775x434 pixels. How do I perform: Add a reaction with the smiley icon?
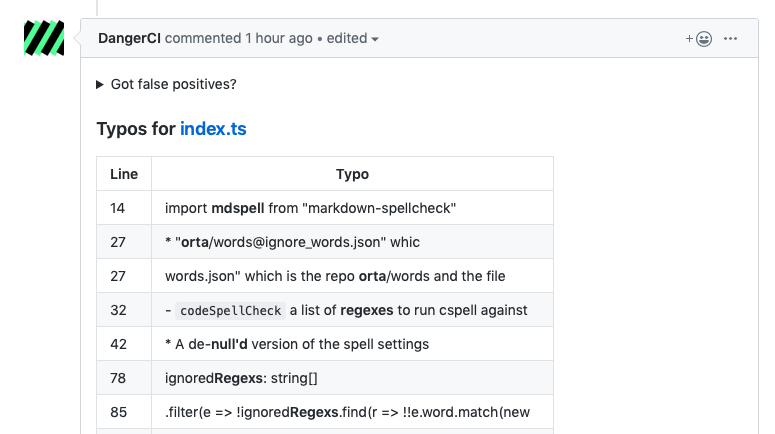(x=699, y=39)
